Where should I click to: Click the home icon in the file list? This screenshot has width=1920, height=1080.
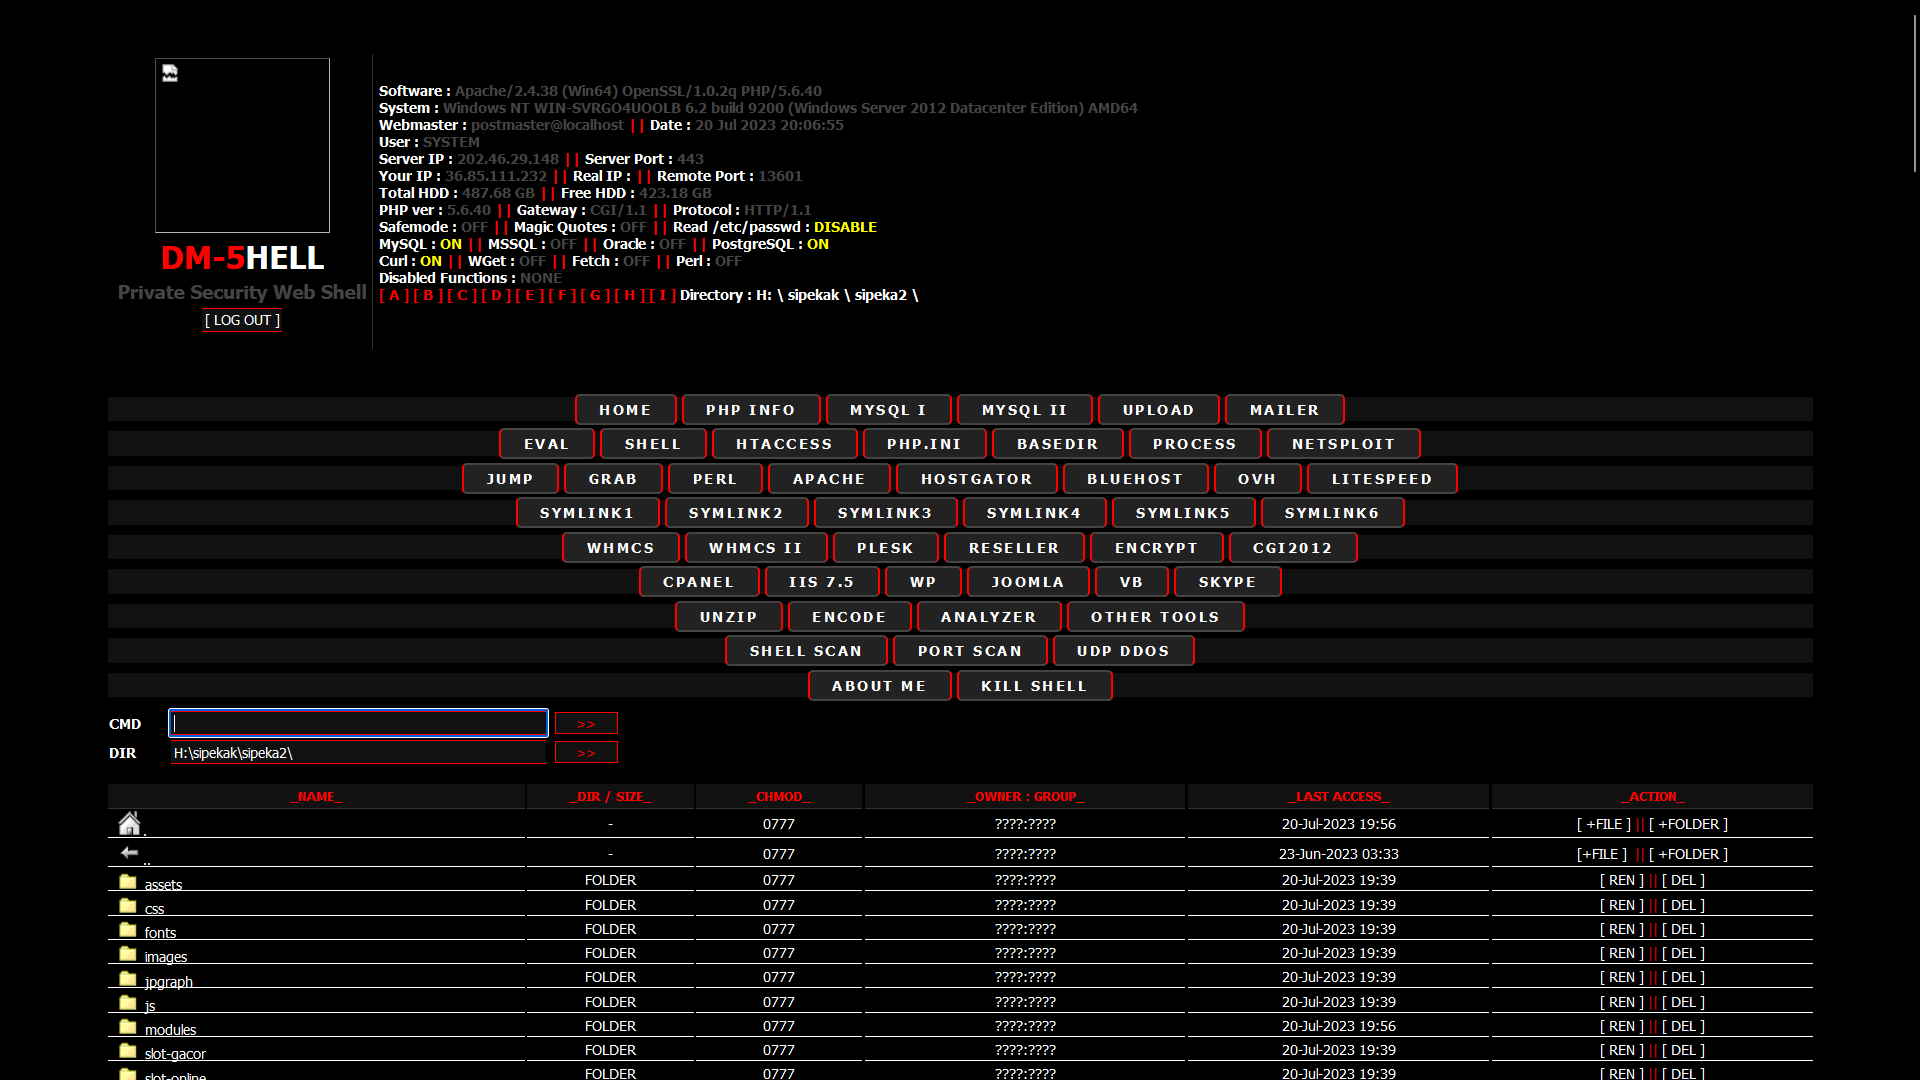pos(129,823)
